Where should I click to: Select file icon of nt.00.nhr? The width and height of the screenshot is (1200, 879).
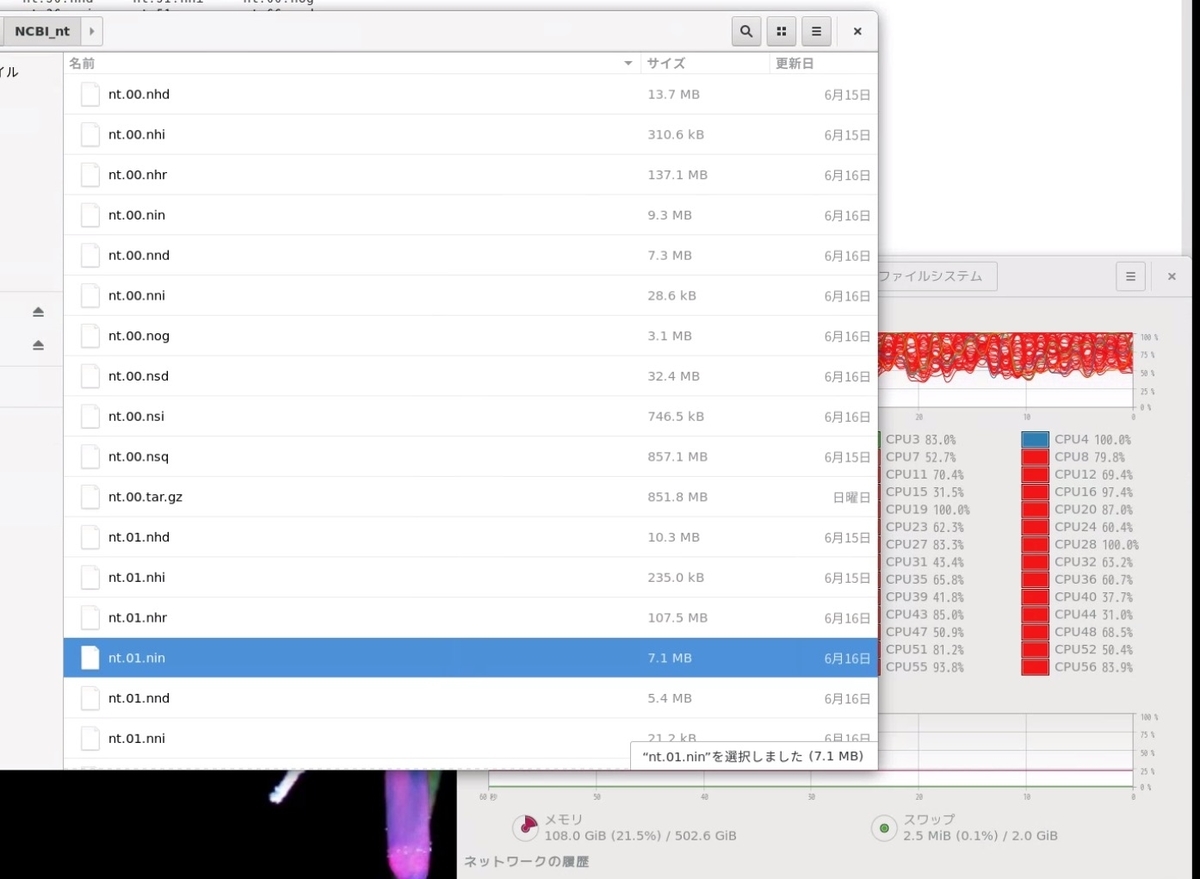pyautogui.click(x=90, y=175)
